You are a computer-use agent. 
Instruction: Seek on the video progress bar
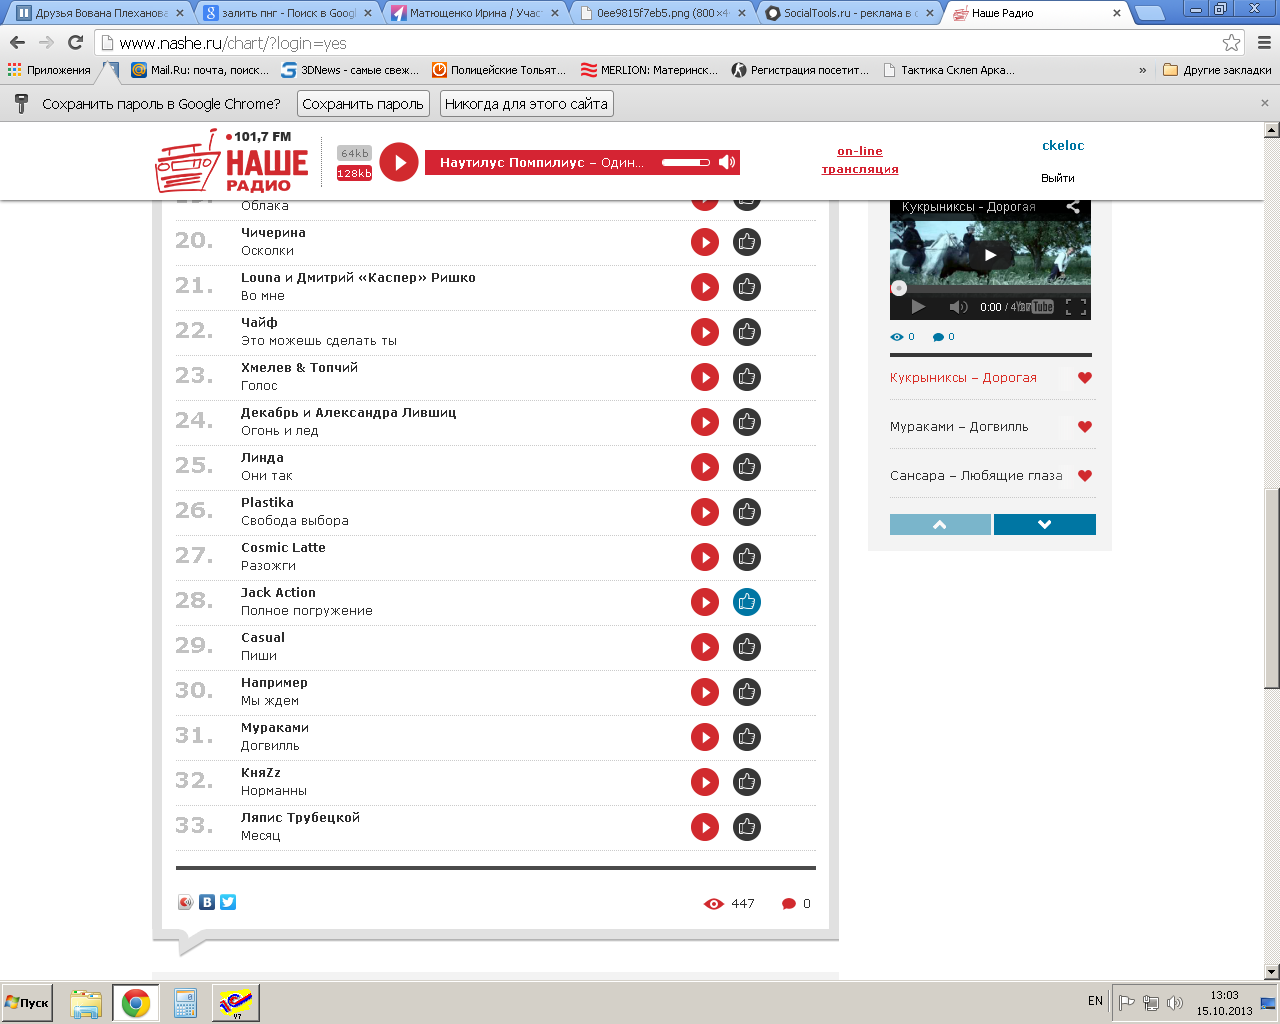click(x=990, y=289)
